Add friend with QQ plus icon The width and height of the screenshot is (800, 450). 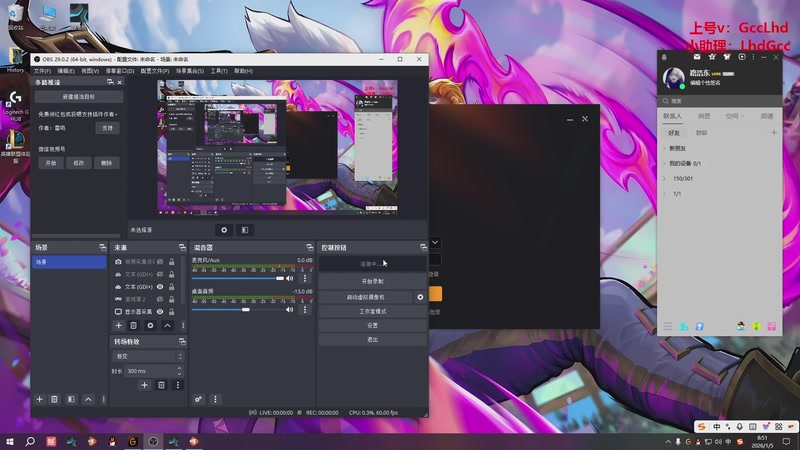774,133
